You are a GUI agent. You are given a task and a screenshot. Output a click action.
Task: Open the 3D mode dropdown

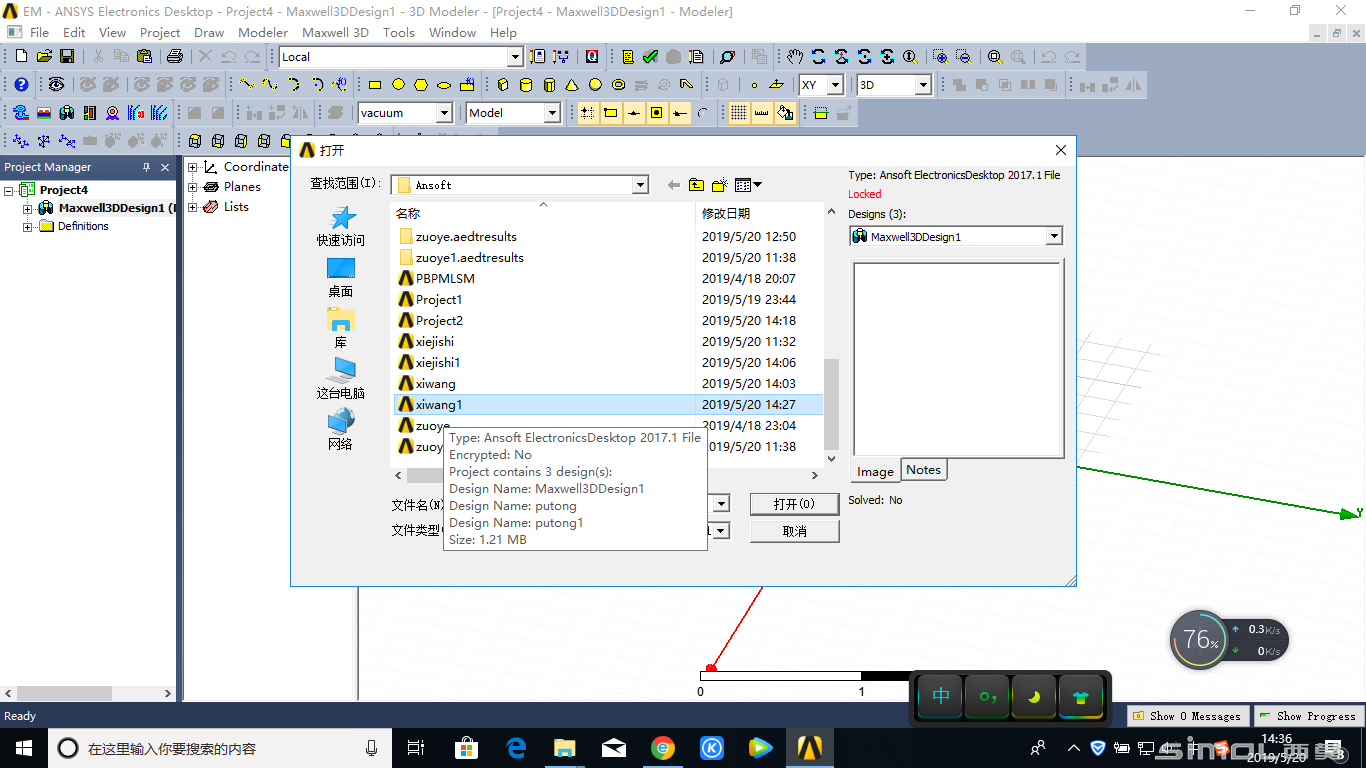pos(923,85)
